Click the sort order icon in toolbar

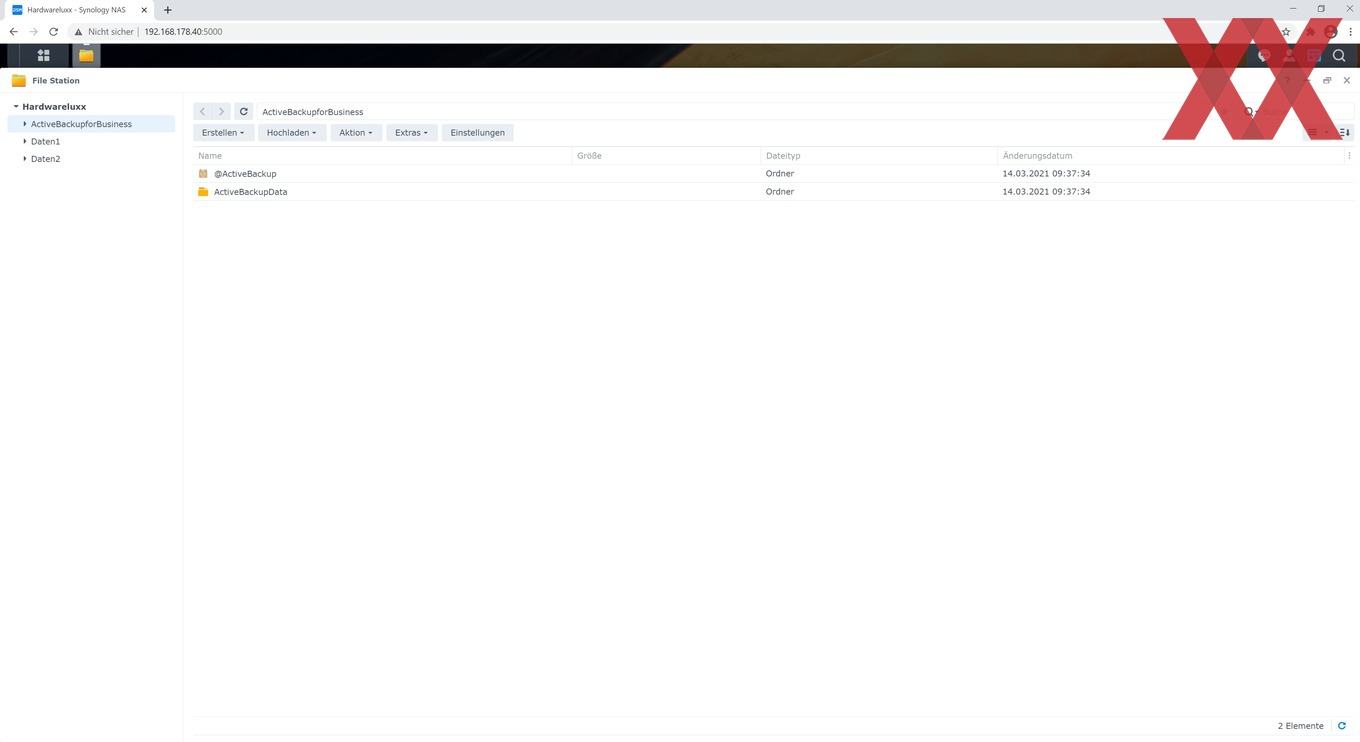1345,132
